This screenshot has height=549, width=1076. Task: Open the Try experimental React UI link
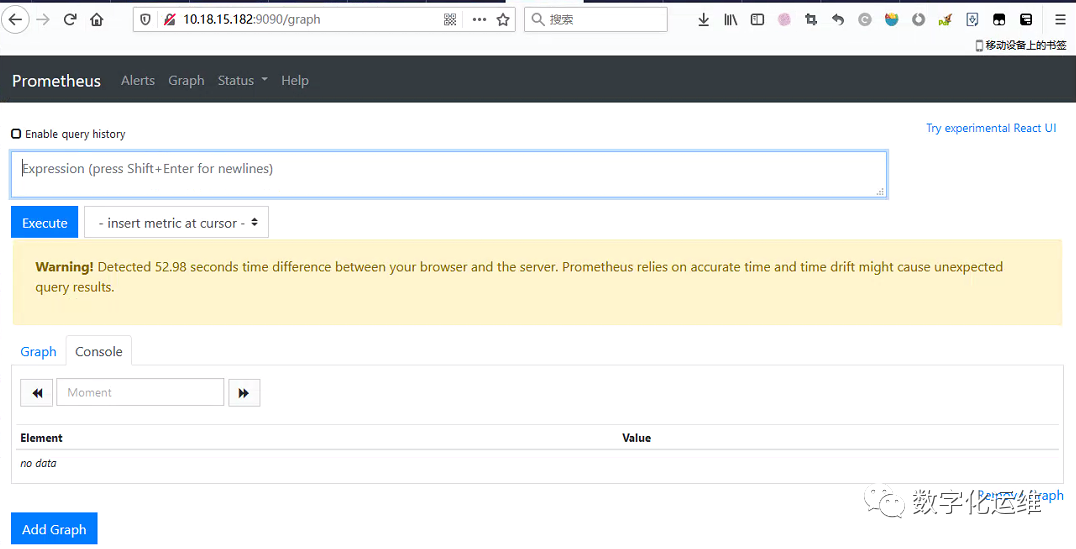pos(990,128)
